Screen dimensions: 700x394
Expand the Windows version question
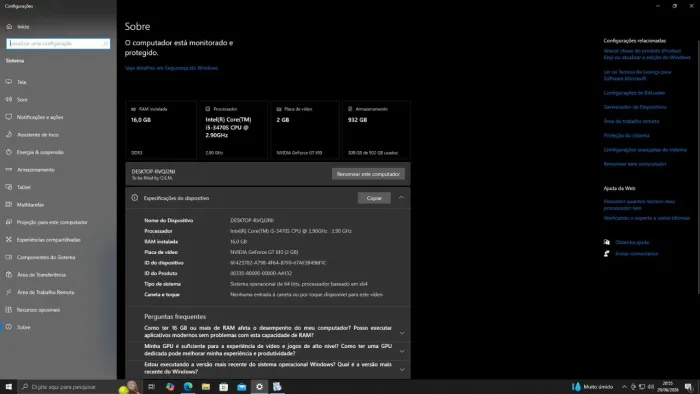coord(402,369)
